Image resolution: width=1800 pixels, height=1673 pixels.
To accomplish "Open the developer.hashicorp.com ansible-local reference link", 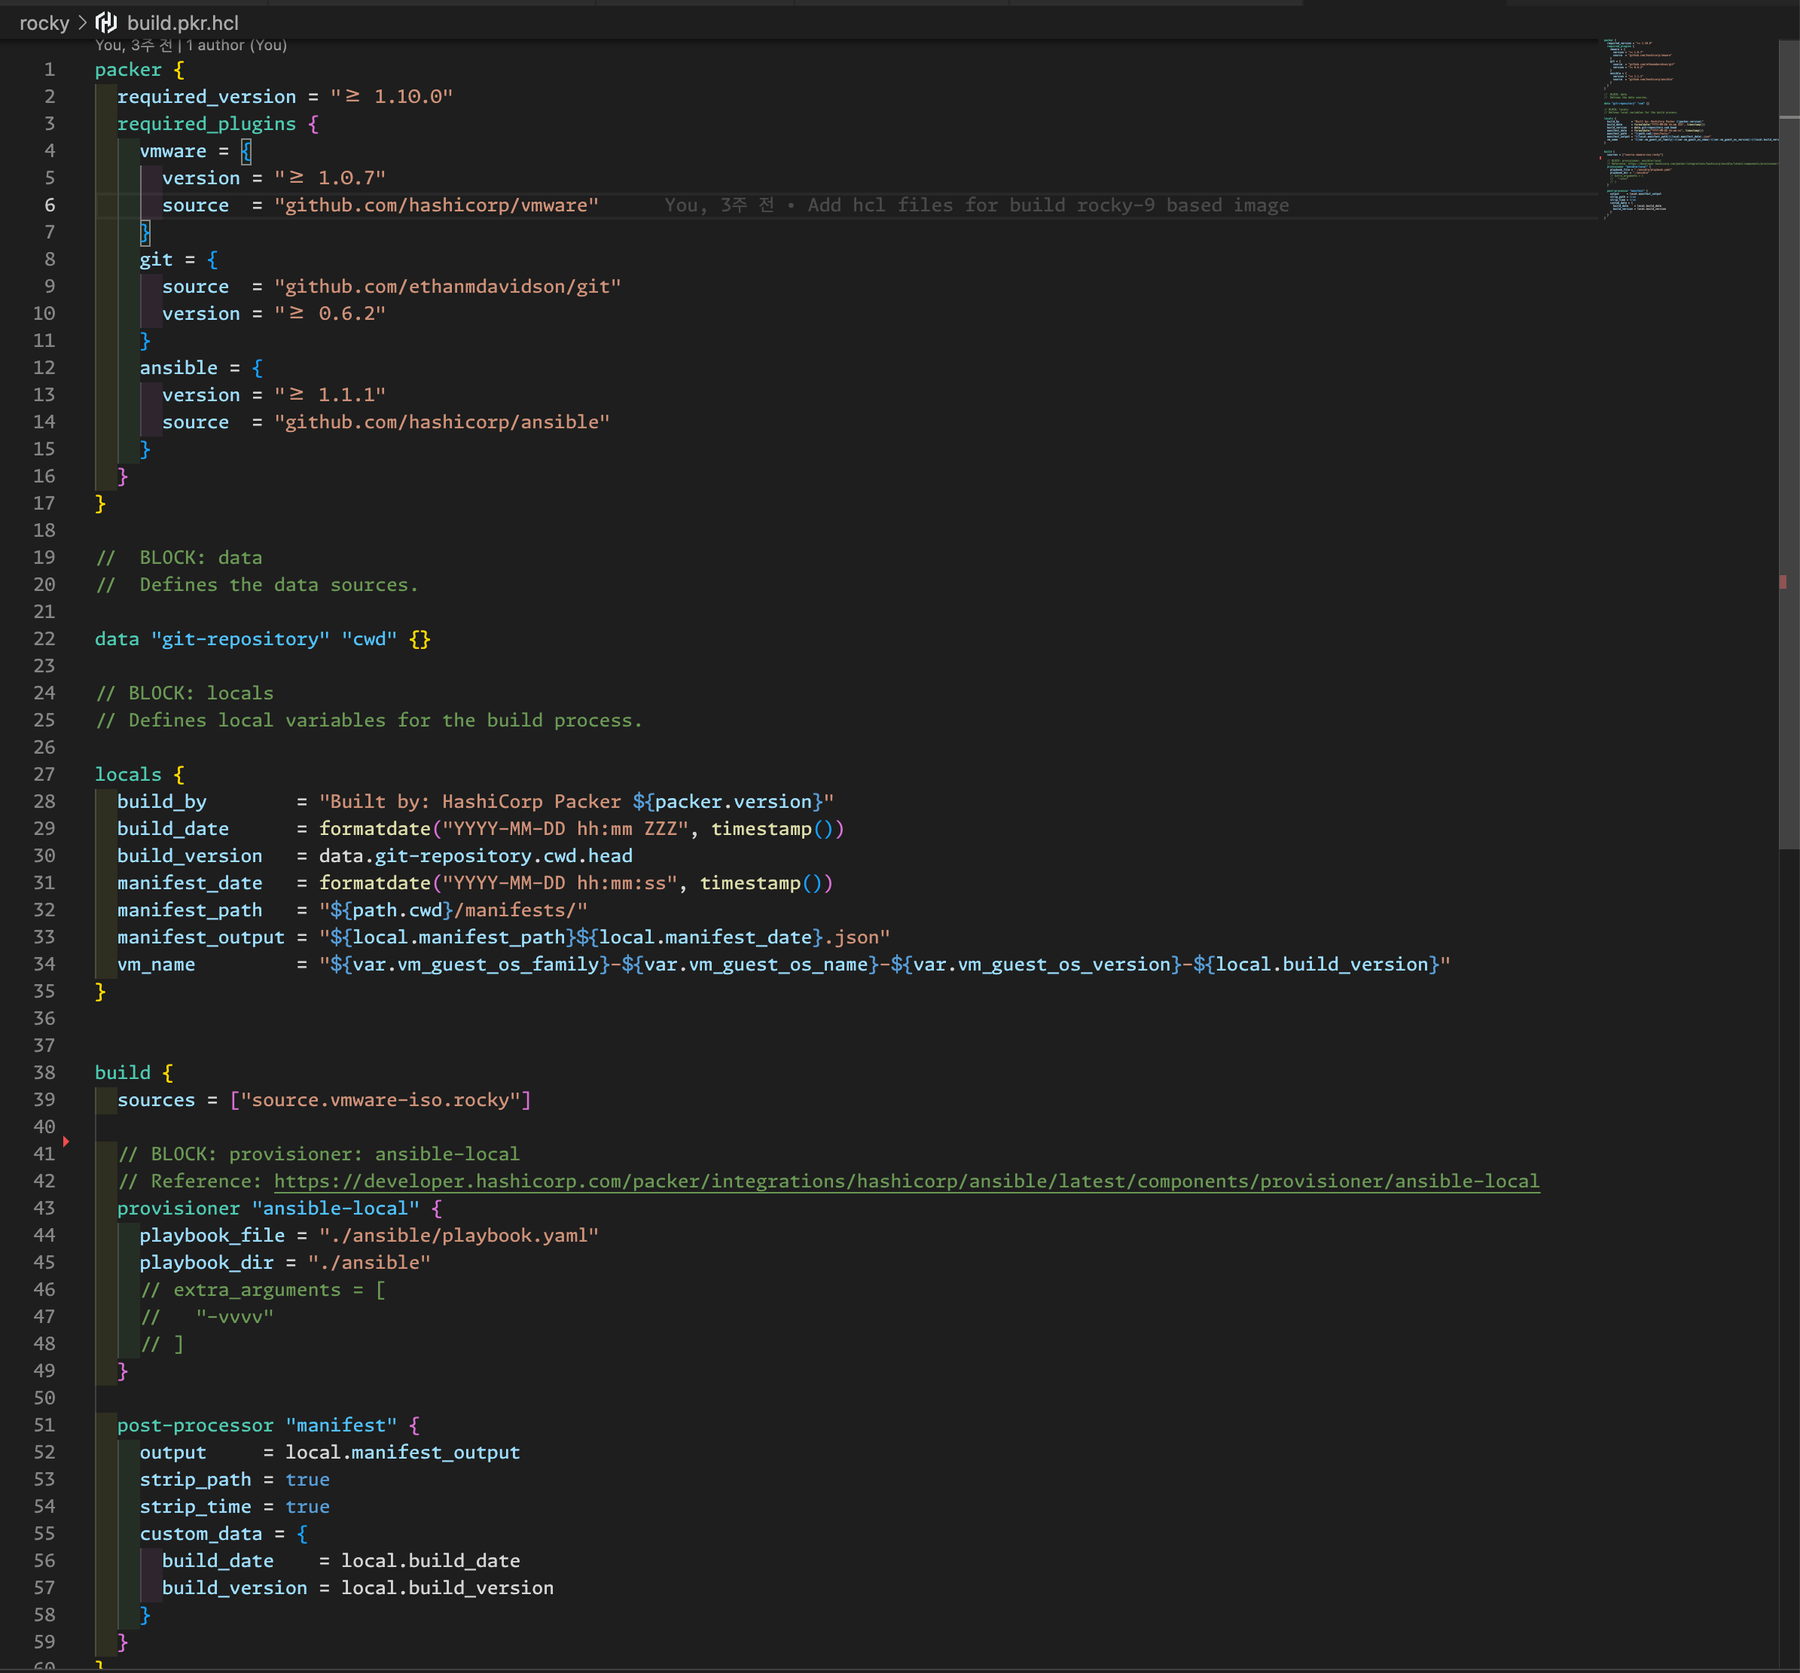I will pos(906,1181).
